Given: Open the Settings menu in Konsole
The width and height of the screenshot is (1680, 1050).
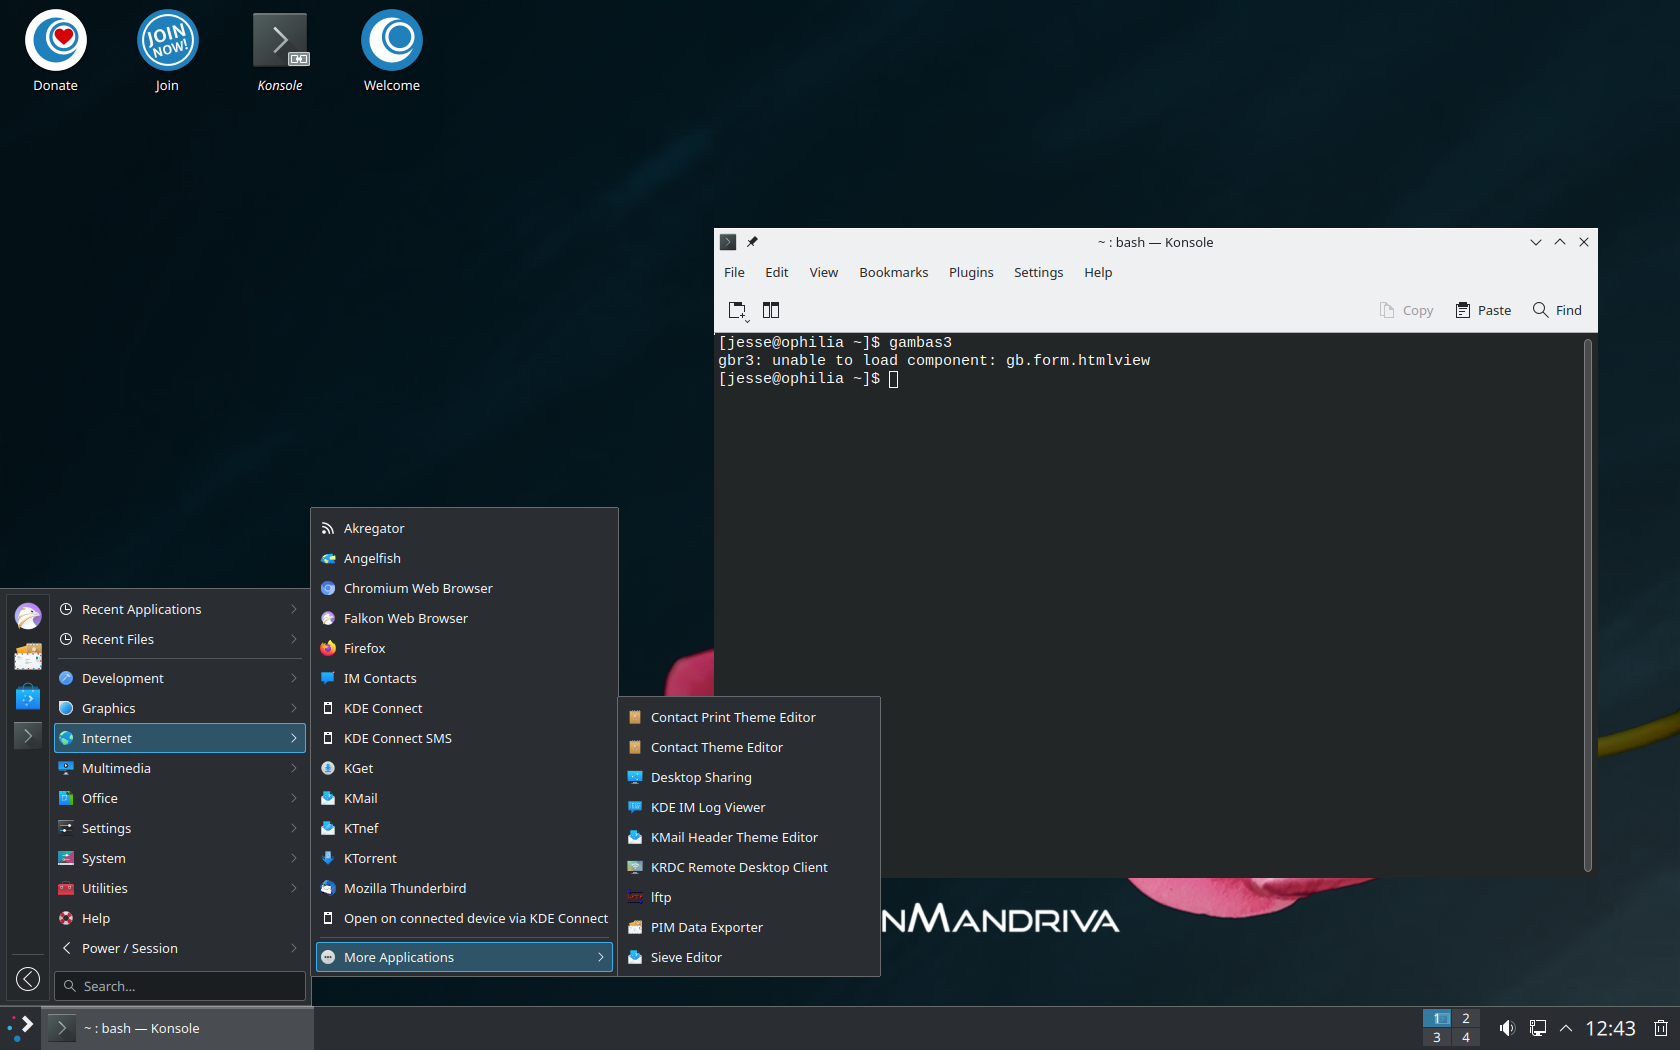Looking at the screenshot, I should tap(1038, 272).
